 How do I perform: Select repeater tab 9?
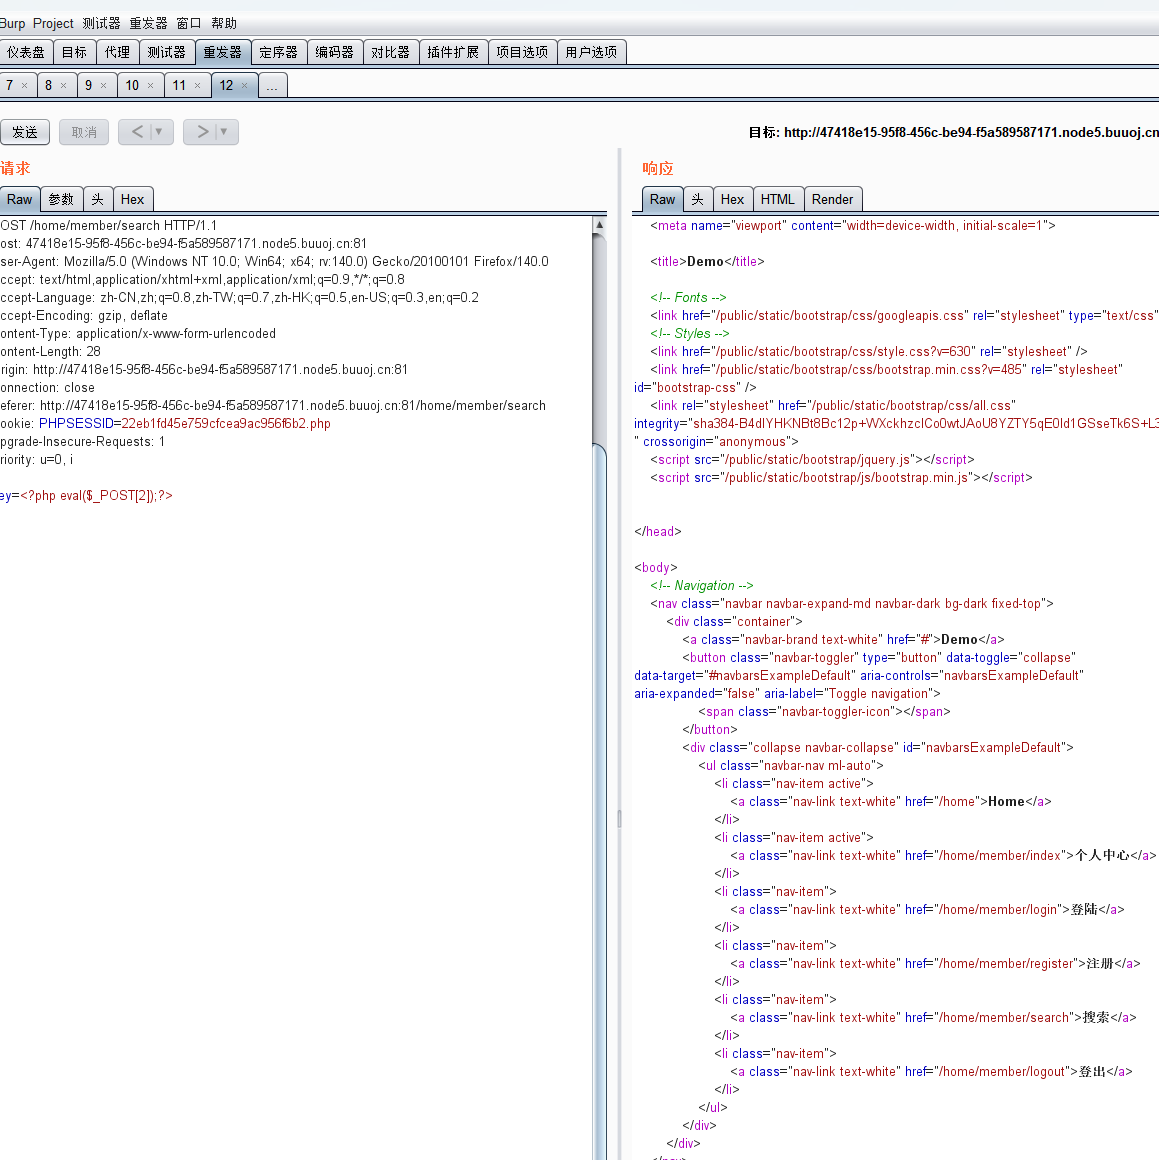click(x=89, y=85)
